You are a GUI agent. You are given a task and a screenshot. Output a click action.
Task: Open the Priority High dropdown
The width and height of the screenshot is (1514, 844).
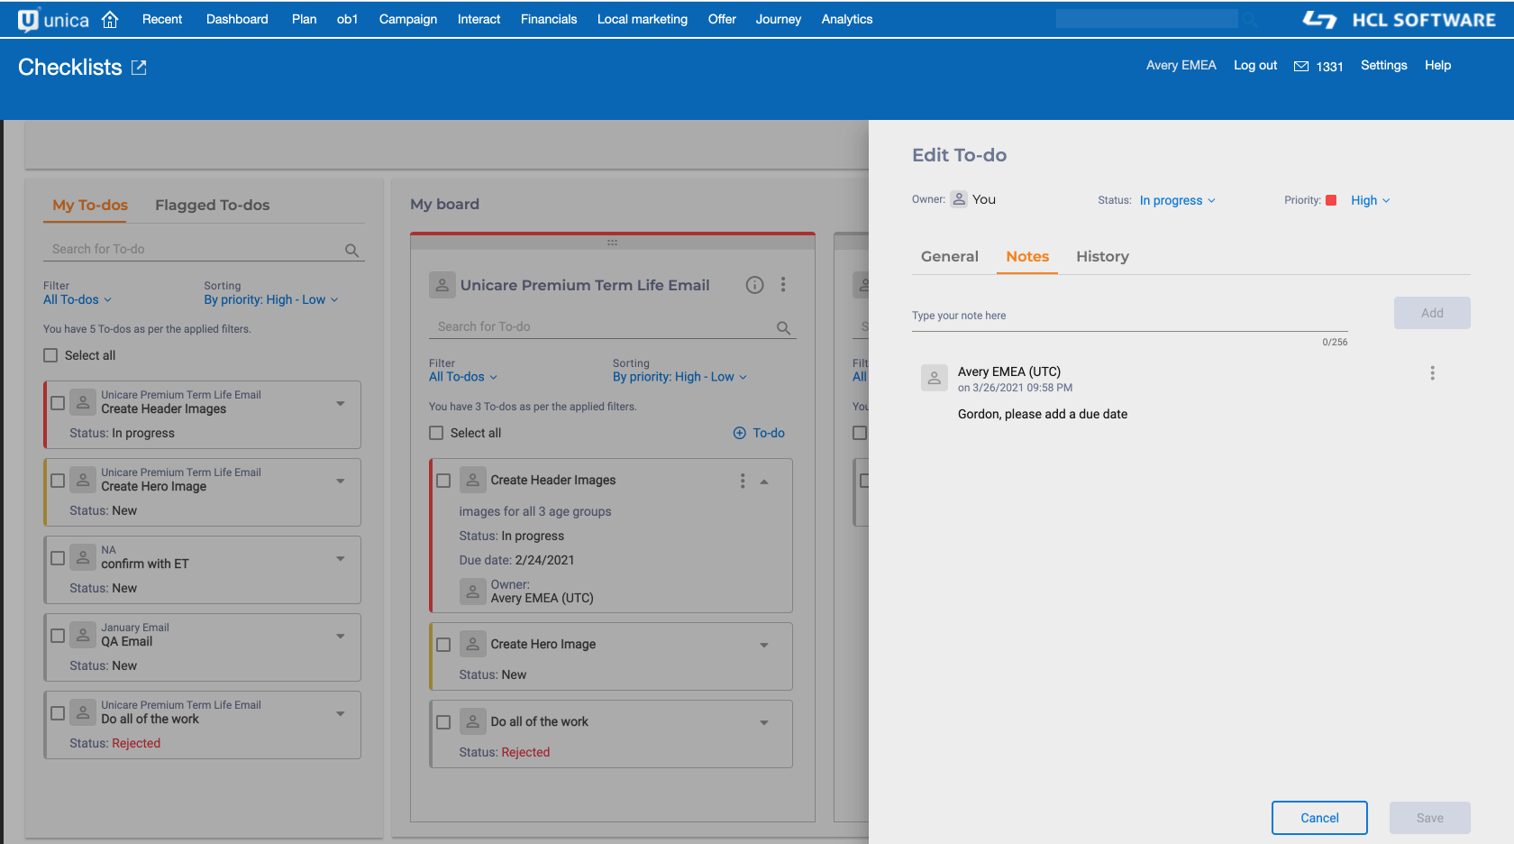[x=1370, y=200]
